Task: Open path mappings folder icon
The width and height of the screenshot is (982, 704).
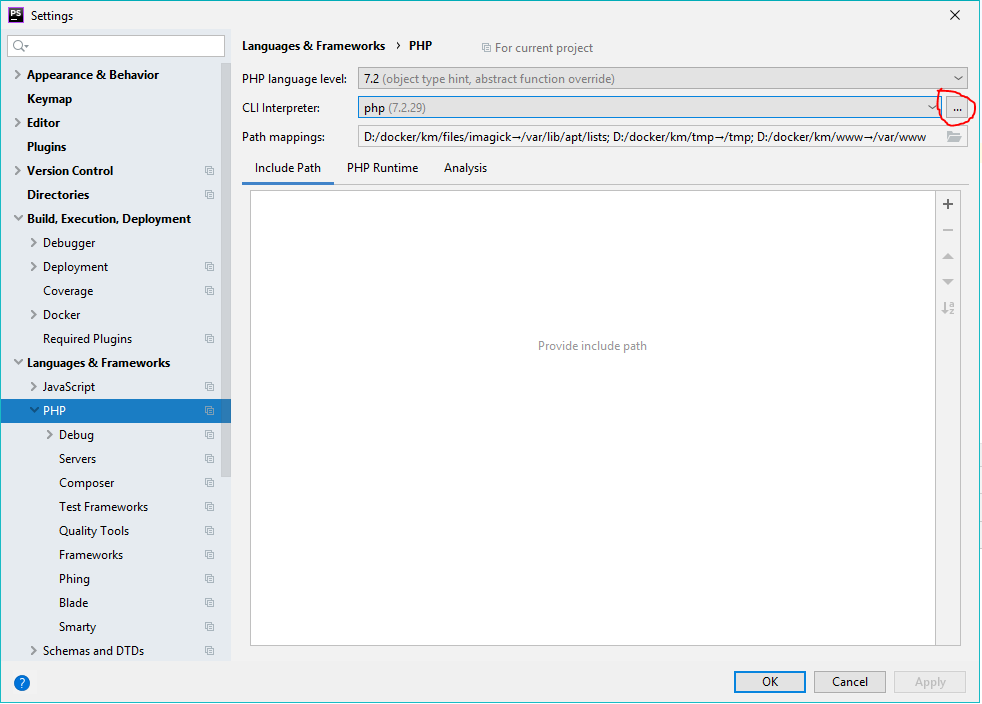Action: pos(954,137)
